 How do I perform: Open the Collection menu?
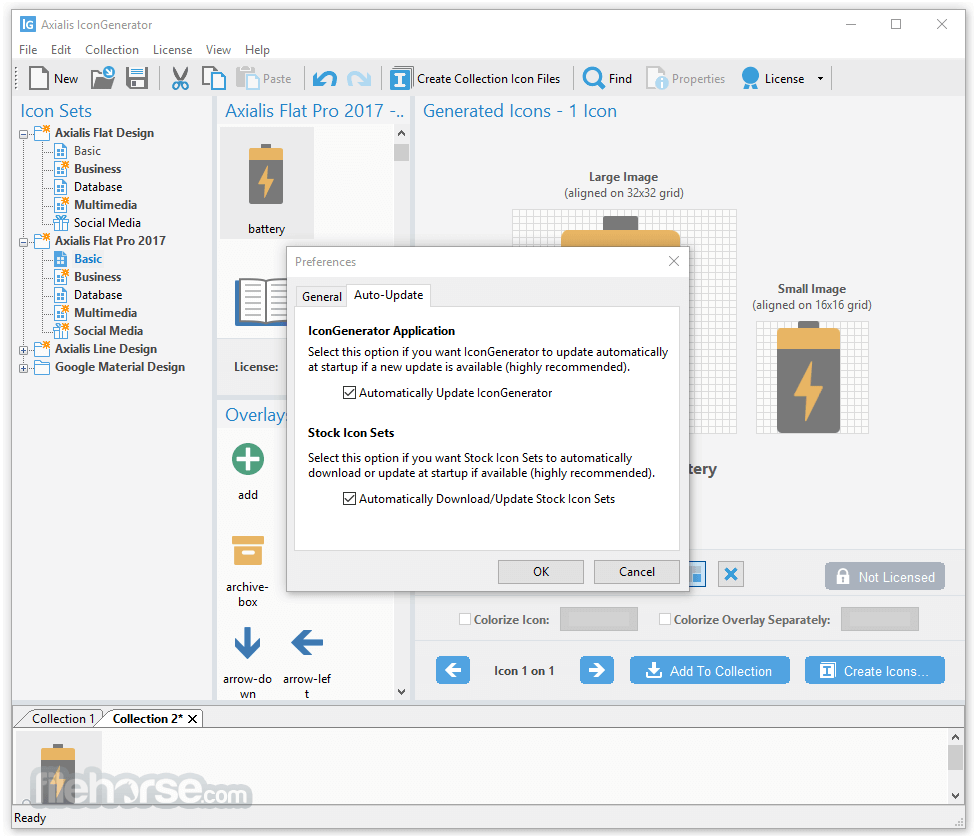point(112,50)
